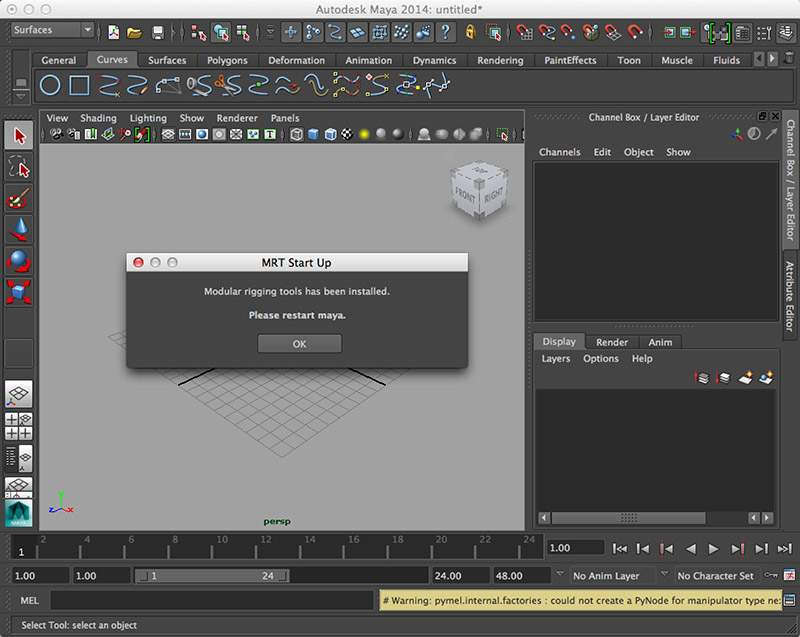Screen dimensions: 800x637
Task: Select the Scale tool cube icon
Action: pos(19,292)
